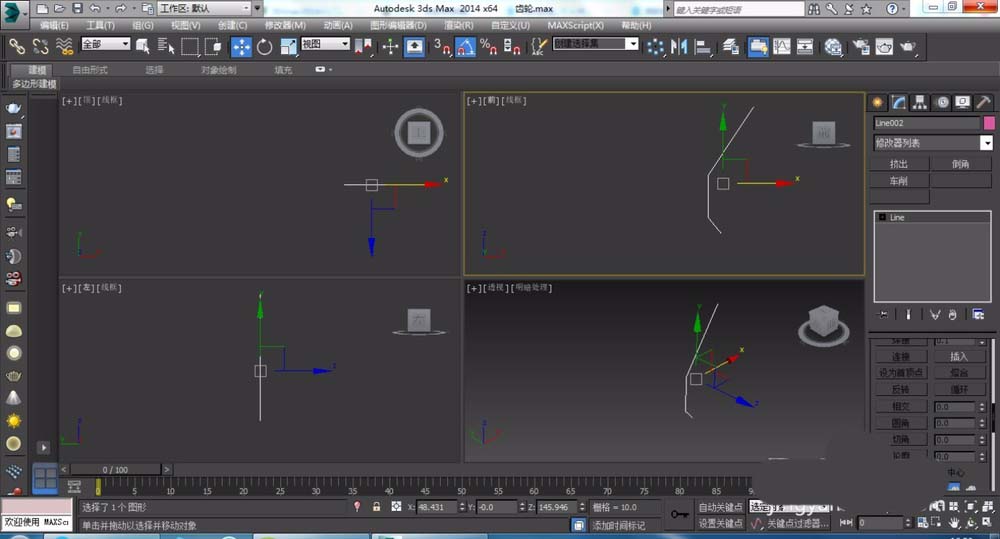Activate the Rotate tool
Viewport: 1000px width, 539px height.
pyautogui.click(x=265, y=46)
